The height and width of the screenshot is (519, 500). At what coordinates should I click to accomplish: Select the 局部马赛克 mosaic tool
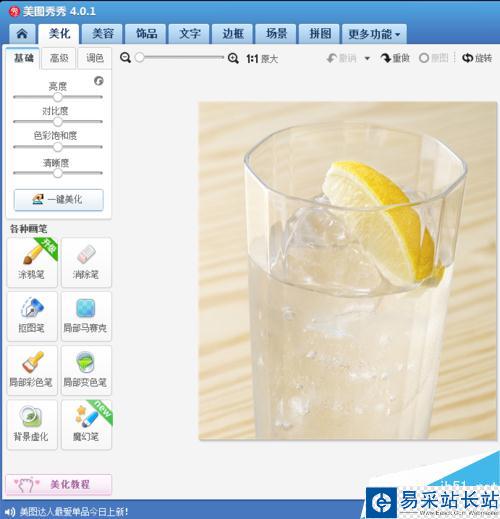pyautogui.click(x=86, y=316)
